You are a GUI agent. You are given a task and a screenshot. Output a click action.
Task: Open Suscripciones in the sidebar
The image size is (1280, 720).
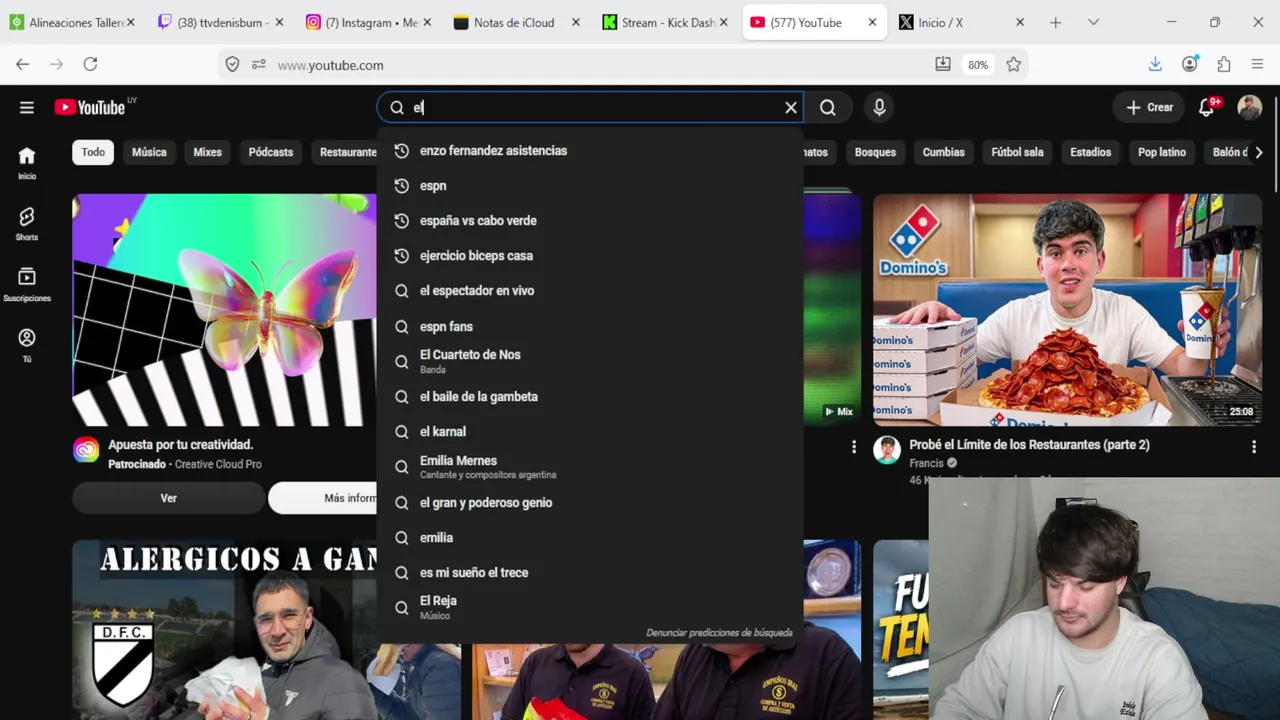pyautogui.click(x=27, y=285)
